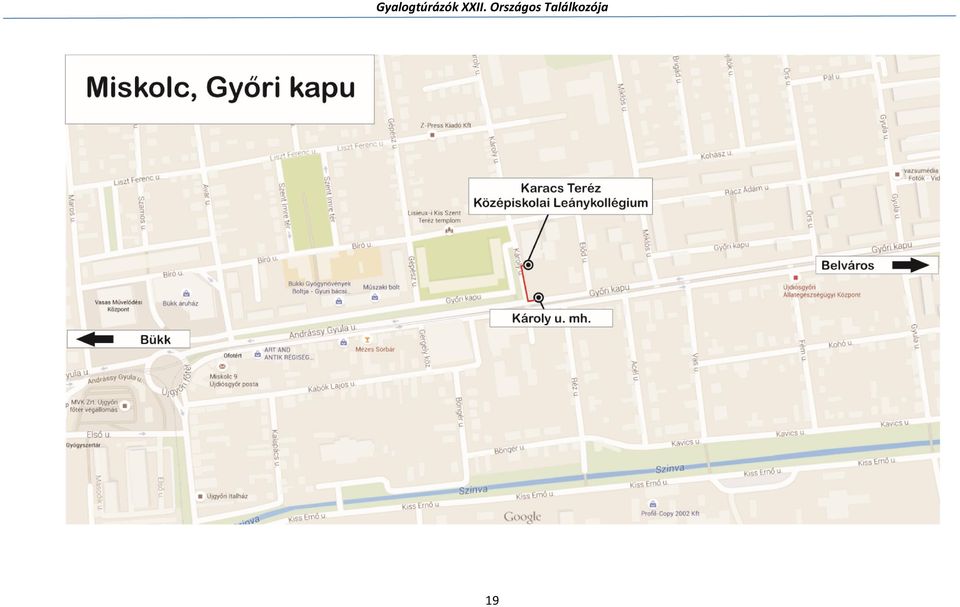Click the black arrow pointing to Bükk
This screenshot has height=607, width=960.
click(95, 339)
